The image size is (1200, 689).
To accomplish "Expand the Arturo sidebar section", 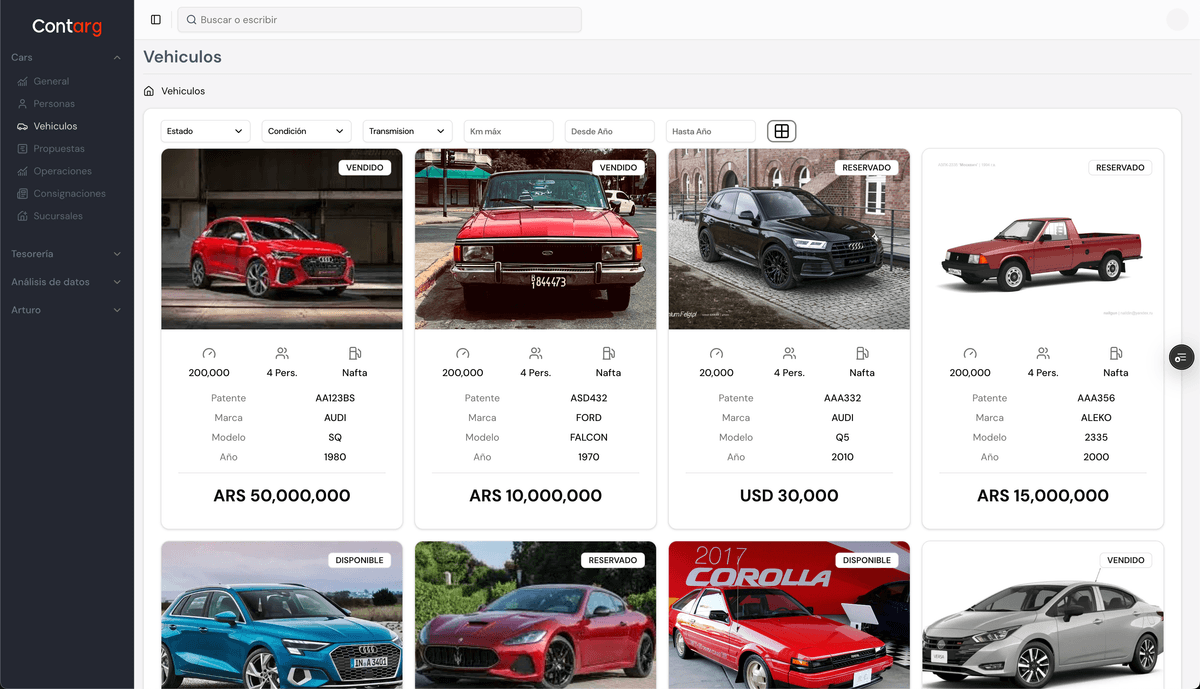I will [67, 310].
